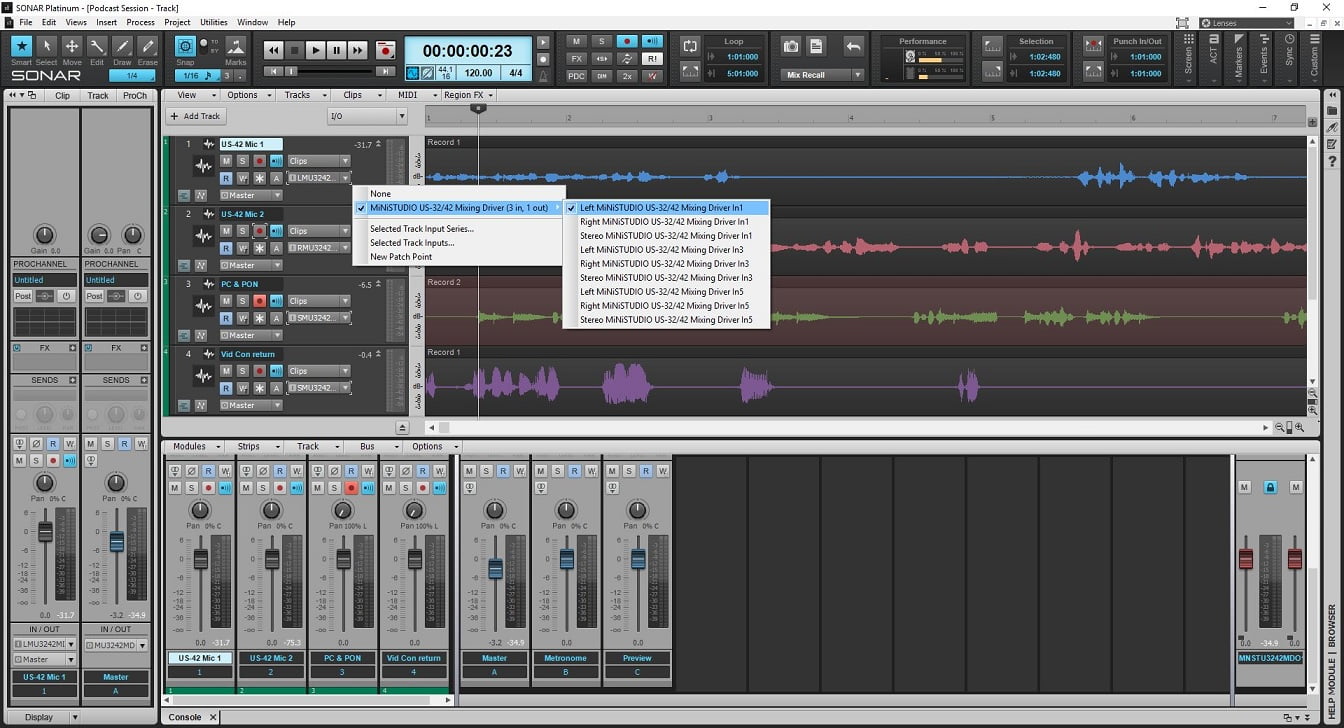1344x728 pixels.
Task: Click the global FX bypass button
Action: click(576, 59)
